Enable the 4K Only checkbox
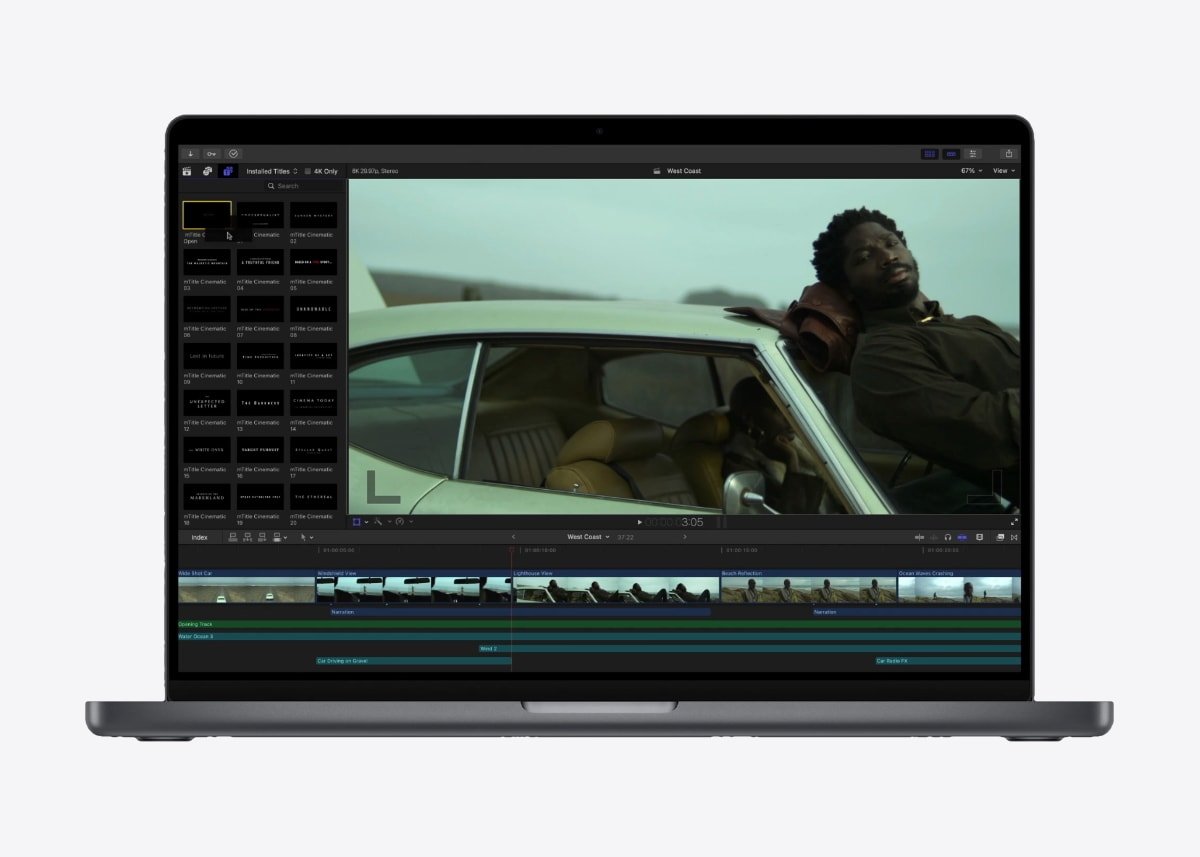The image size is (1200, 857). (308, 171)
